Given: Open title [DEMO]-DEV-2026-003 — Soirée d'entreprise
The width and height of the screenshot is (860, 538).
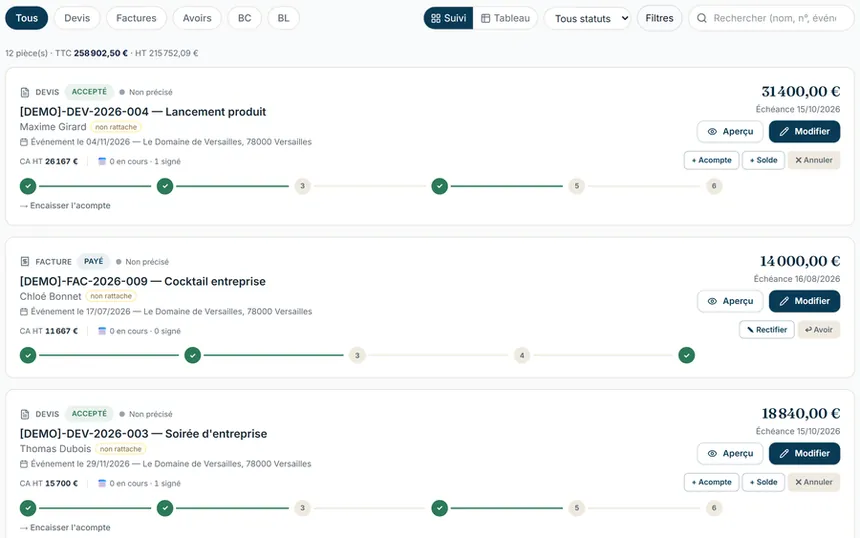Looking at the screenshot, I should (143, 434).
